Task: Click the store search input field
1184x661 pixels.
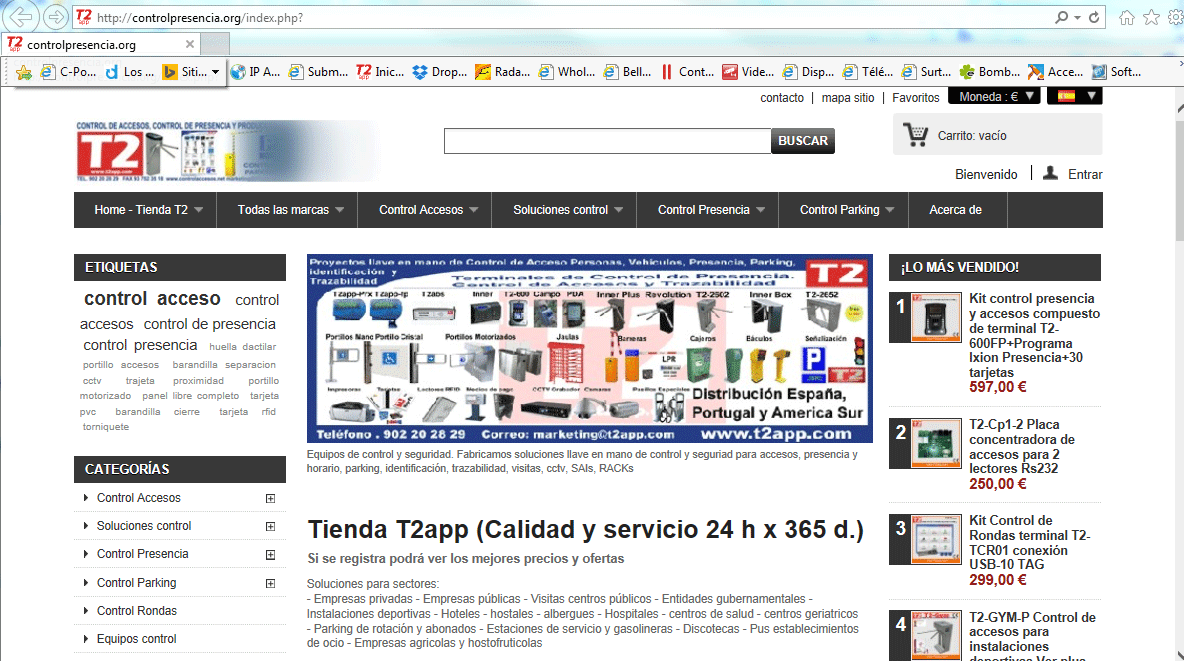Action: (x=607, y=141)
